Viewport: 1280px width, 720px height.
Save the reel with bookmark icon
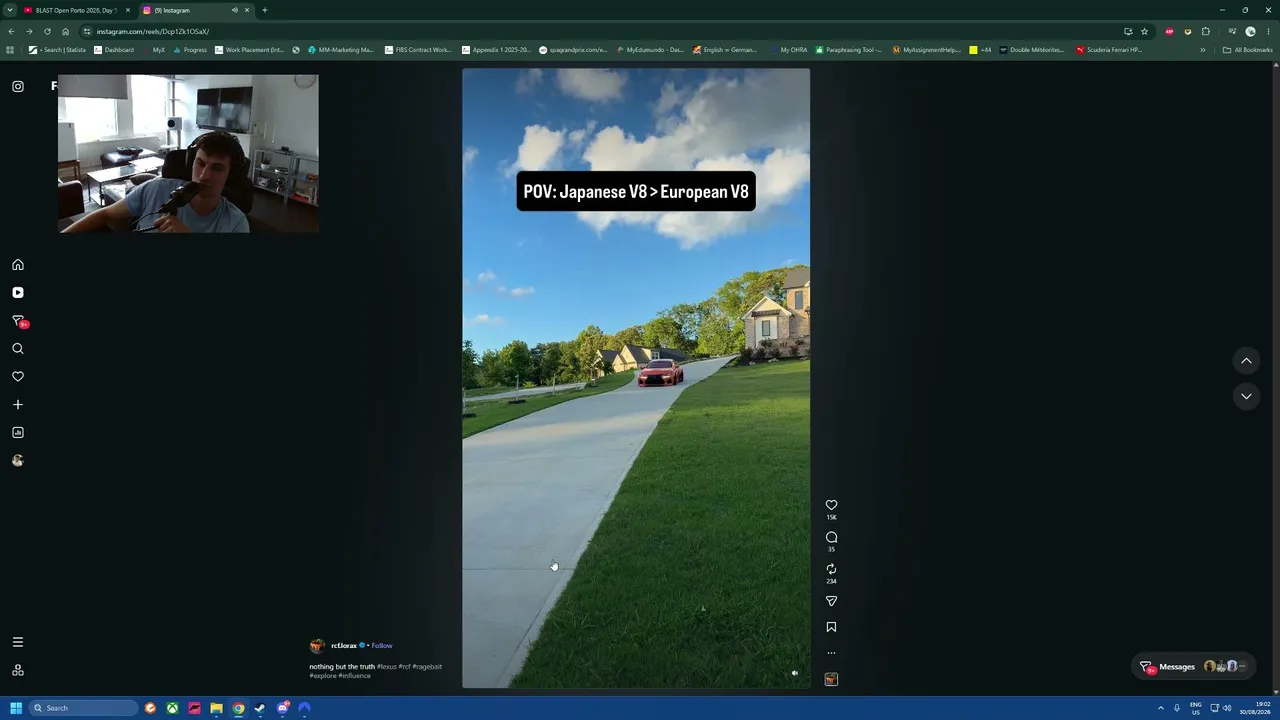(x=831, y=627)
